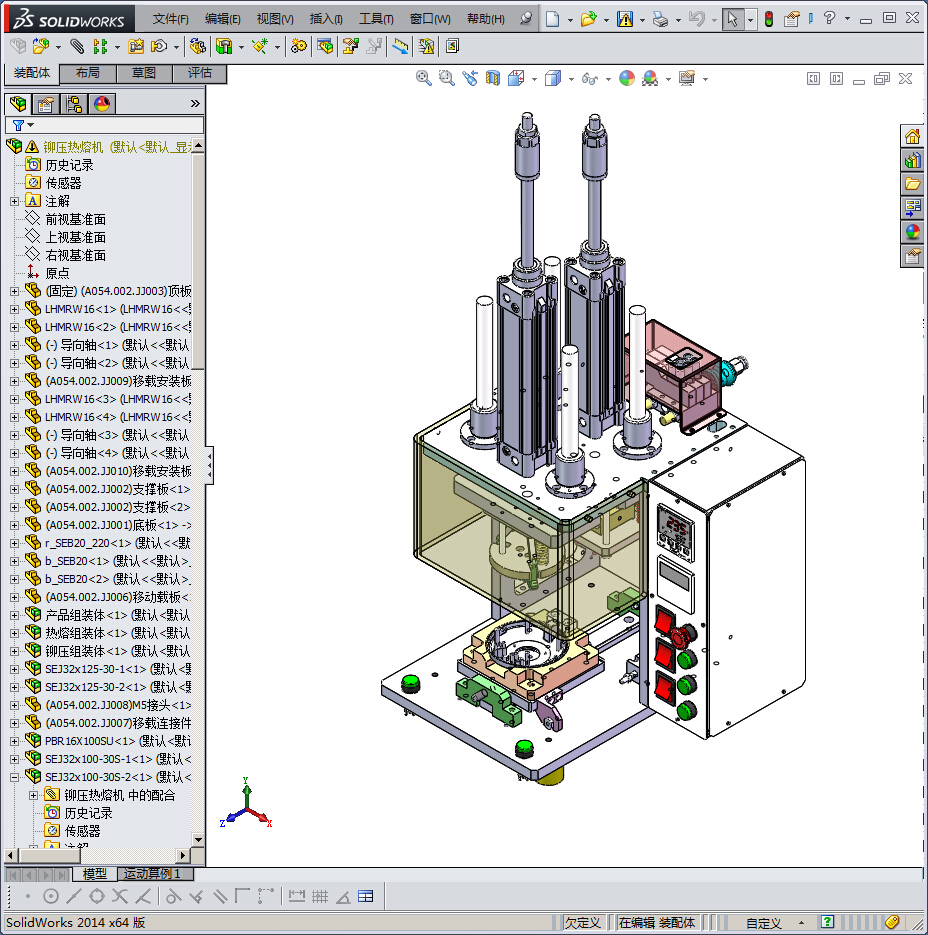Image resolution: width=928 pixels, height=935 pixels.
Task: Open the Section View tool
Action: pos(492,79)
